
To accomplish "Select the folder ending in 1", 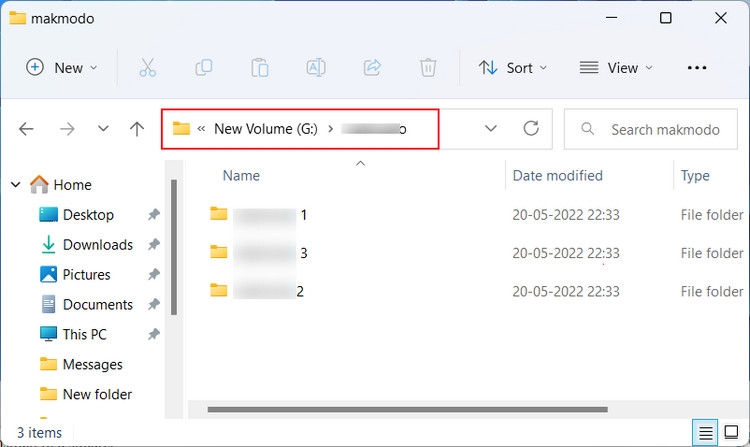I will pos(258,215).
